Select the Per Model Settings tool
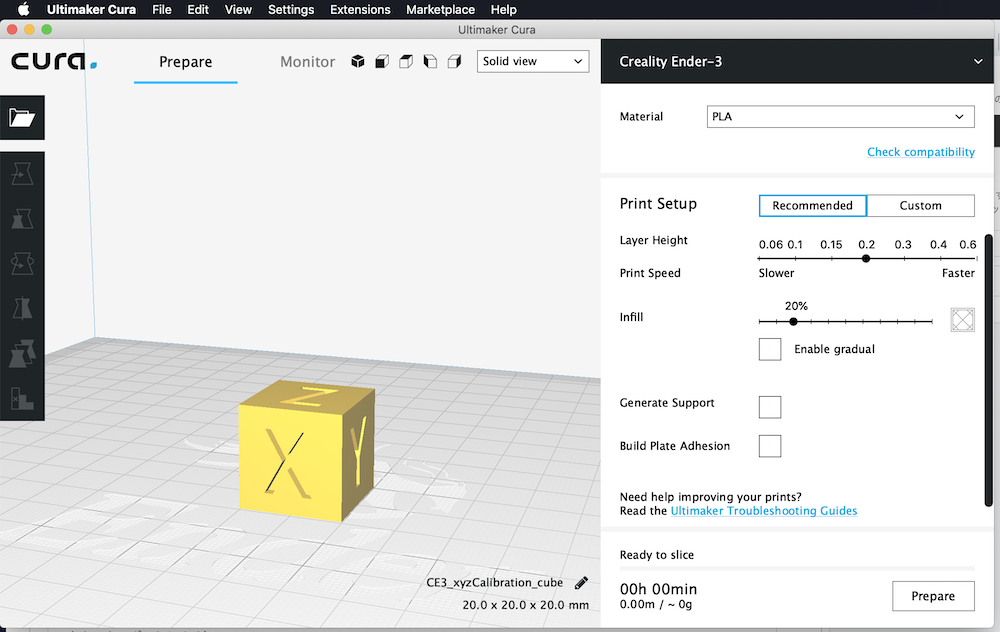Image resolution: width=1000 pixels, height=632 pixels. click(22, 353)
